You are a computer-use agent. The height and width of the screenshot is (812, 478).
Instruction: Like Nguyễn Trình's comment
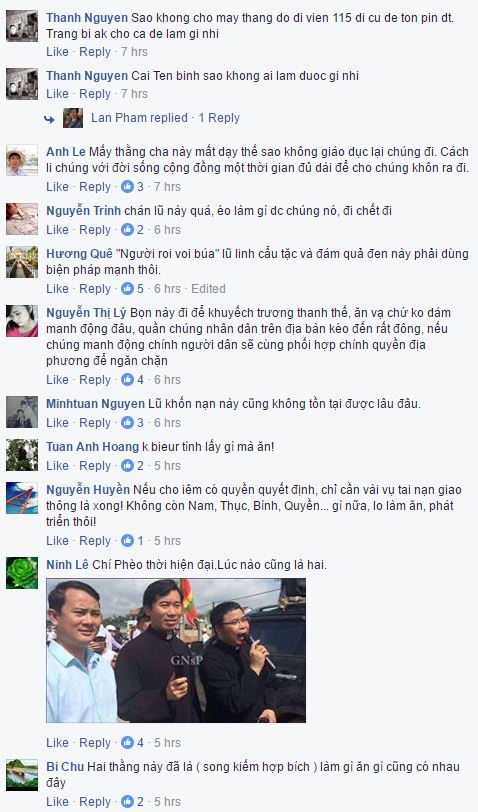point(57,229)
